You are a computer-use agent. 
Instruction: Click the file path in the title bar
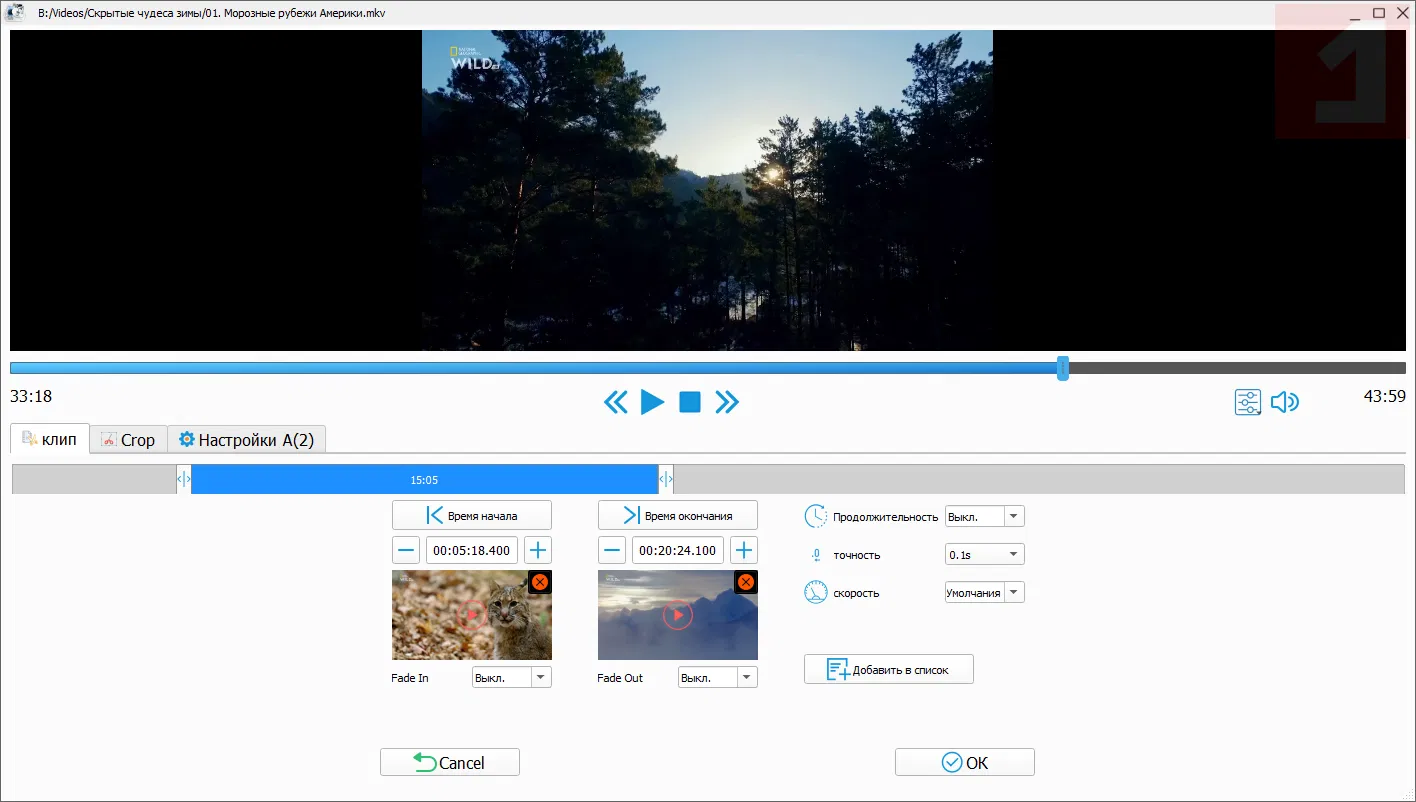[x=212, y=14]
